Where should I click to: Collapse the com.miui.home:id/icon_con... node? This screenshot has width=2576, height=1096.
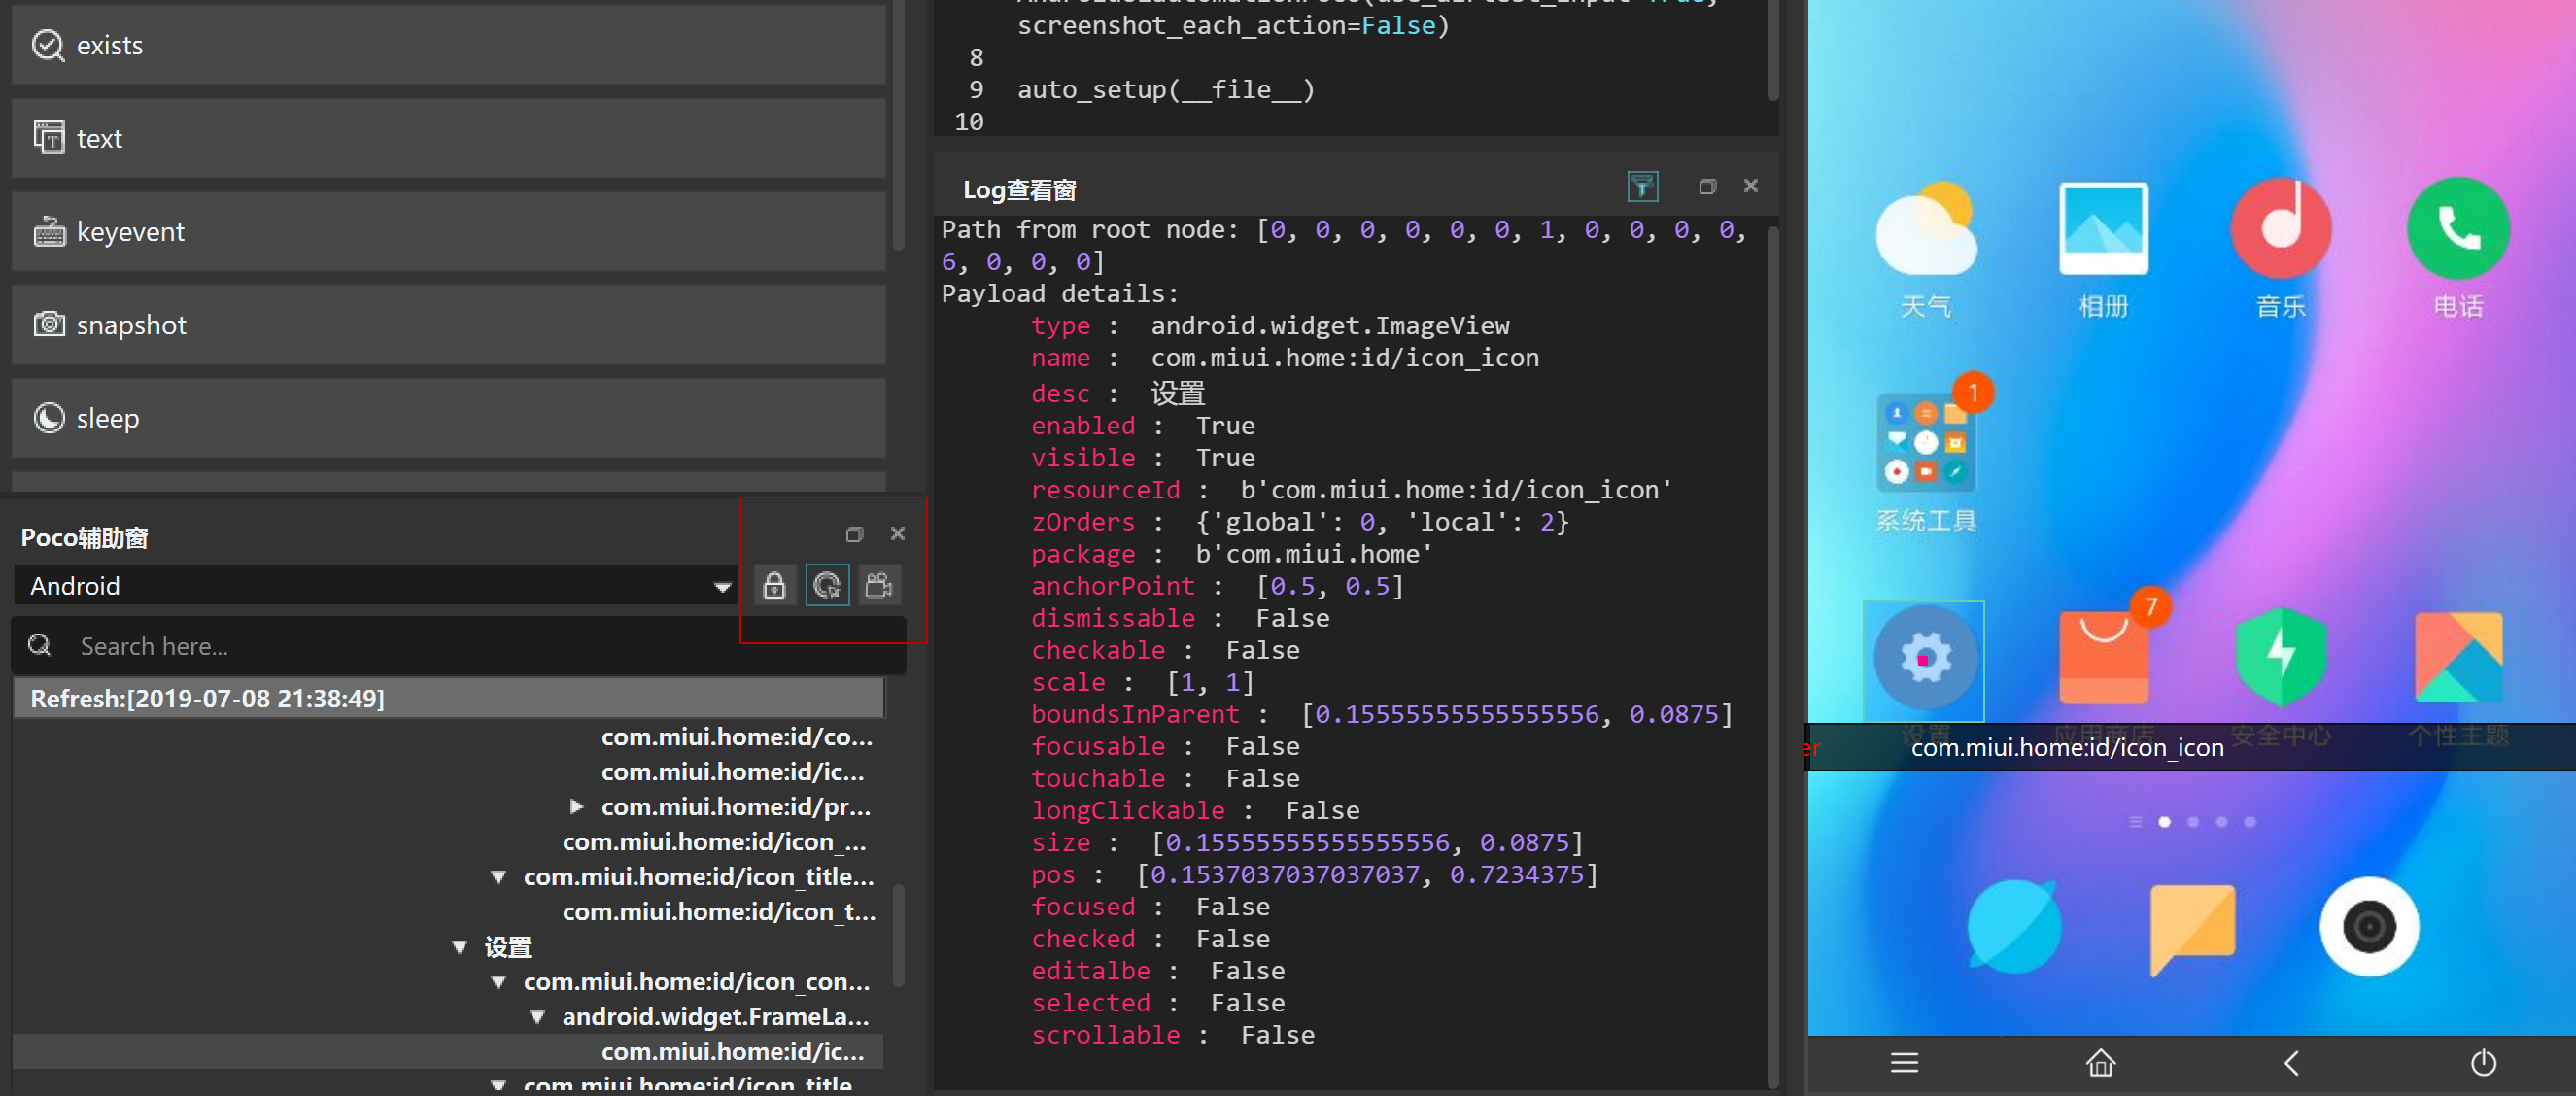pyautogui.click(x=498, y=982)
